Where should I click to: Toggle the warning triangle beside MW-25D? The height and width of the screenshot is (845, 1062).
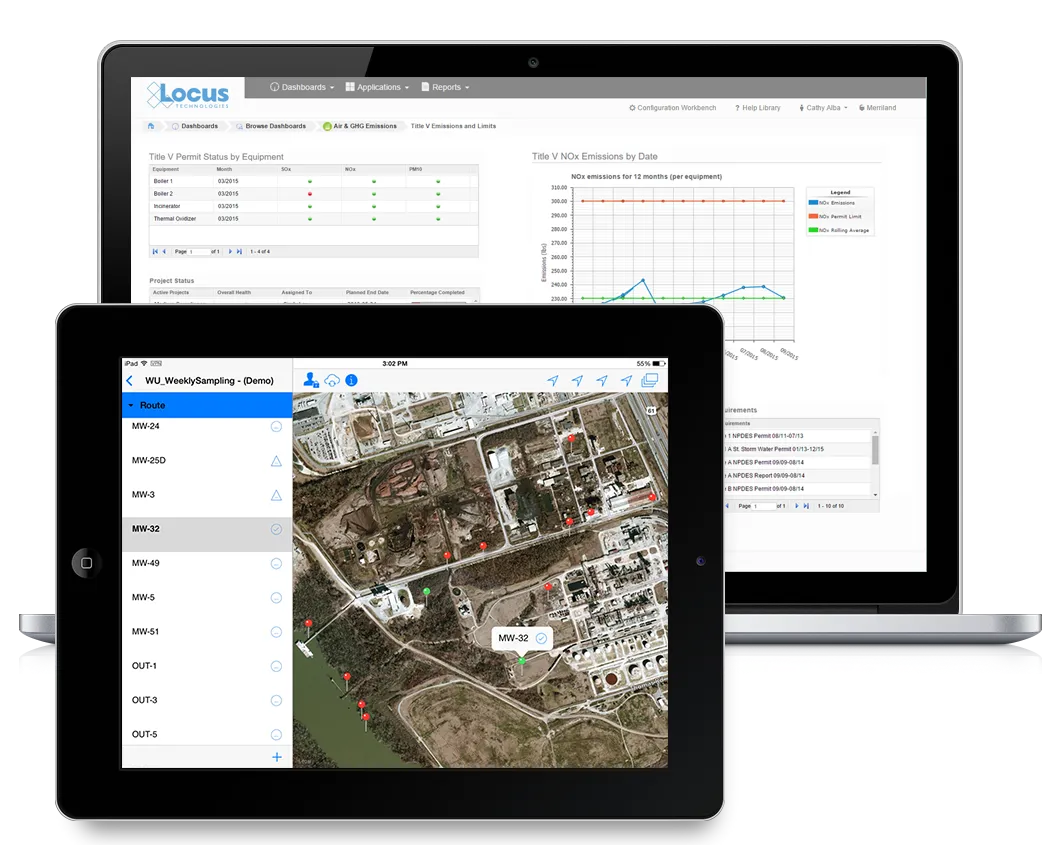pos(277,460)
